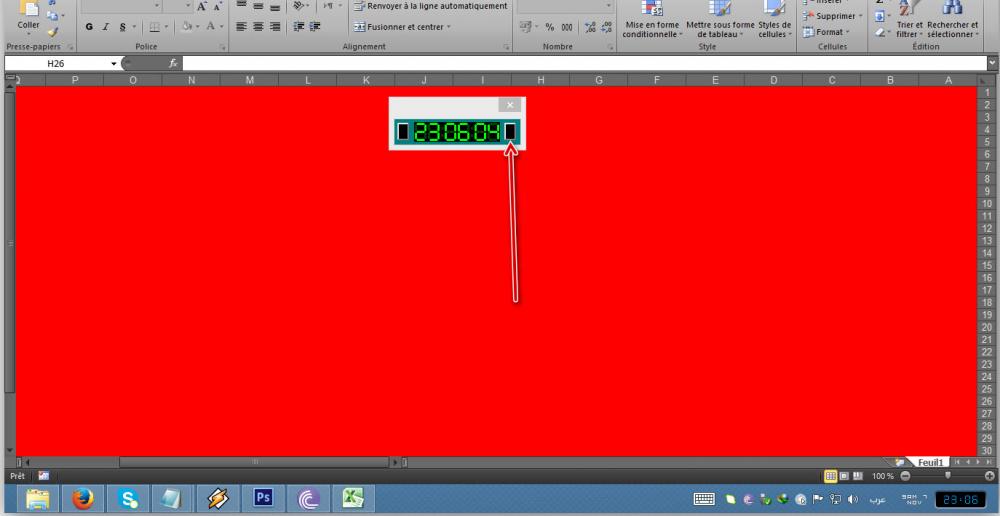Open font color dropdown arrow
This screenshot has height=516, width=1000.
click(221, 27)
